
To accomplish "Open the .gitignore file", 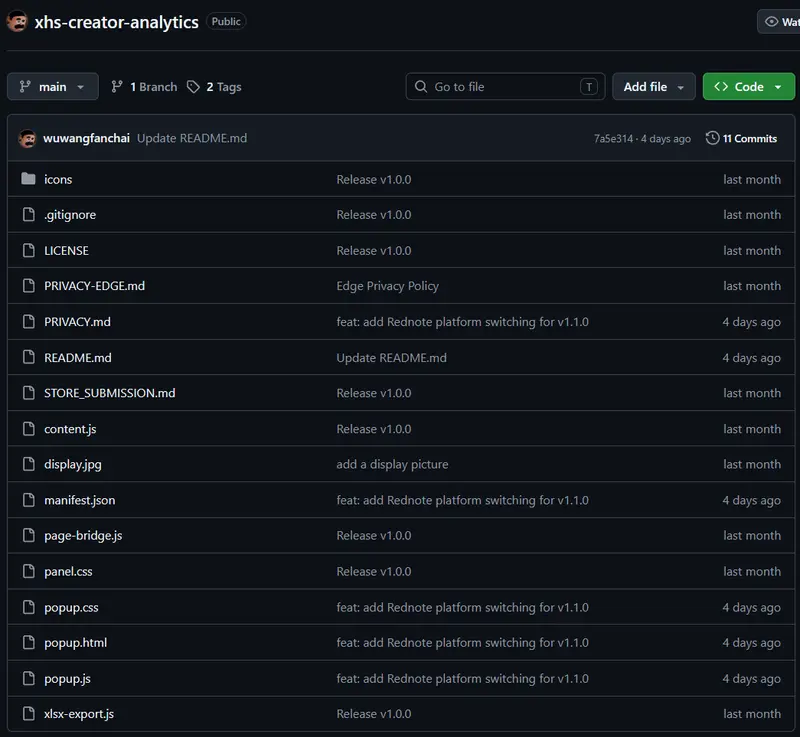I will tap(70, 215).
